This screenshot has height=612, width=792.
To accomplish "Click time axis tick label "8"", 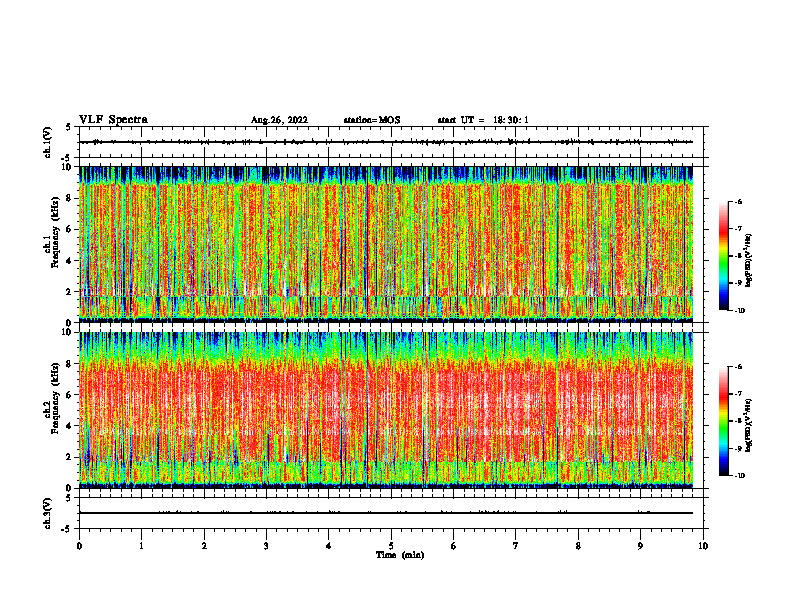I will coord(578,546).
